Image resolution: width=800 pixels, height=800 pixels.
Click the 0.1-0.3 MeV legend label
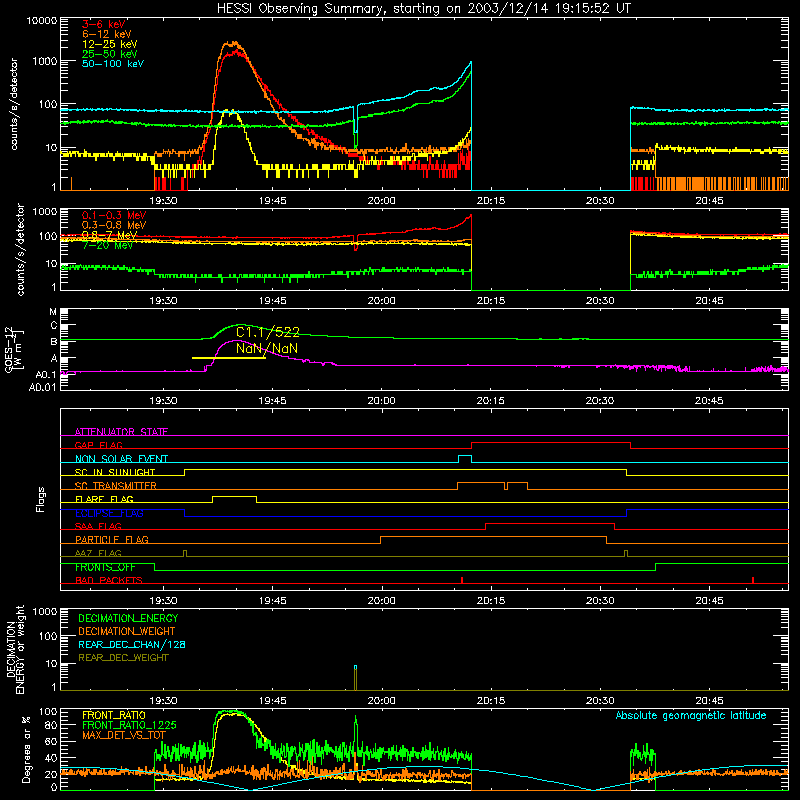click(x=114, y=216)
